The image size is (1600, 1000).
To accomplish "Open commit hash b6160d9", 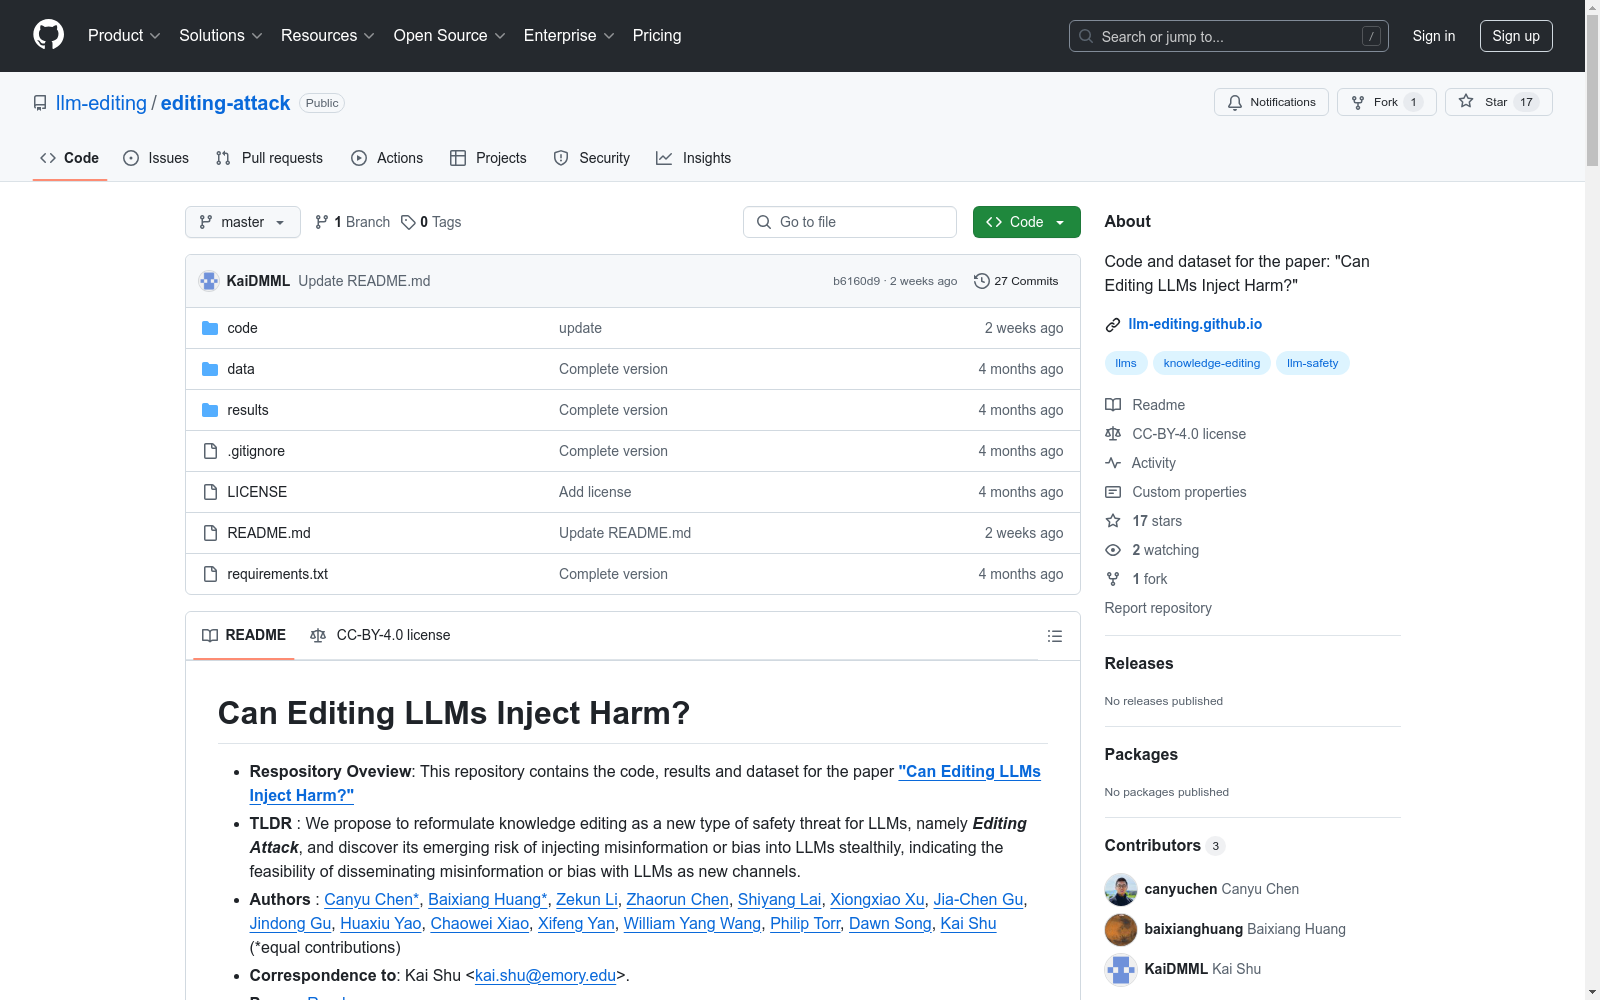I will point(856,281).
